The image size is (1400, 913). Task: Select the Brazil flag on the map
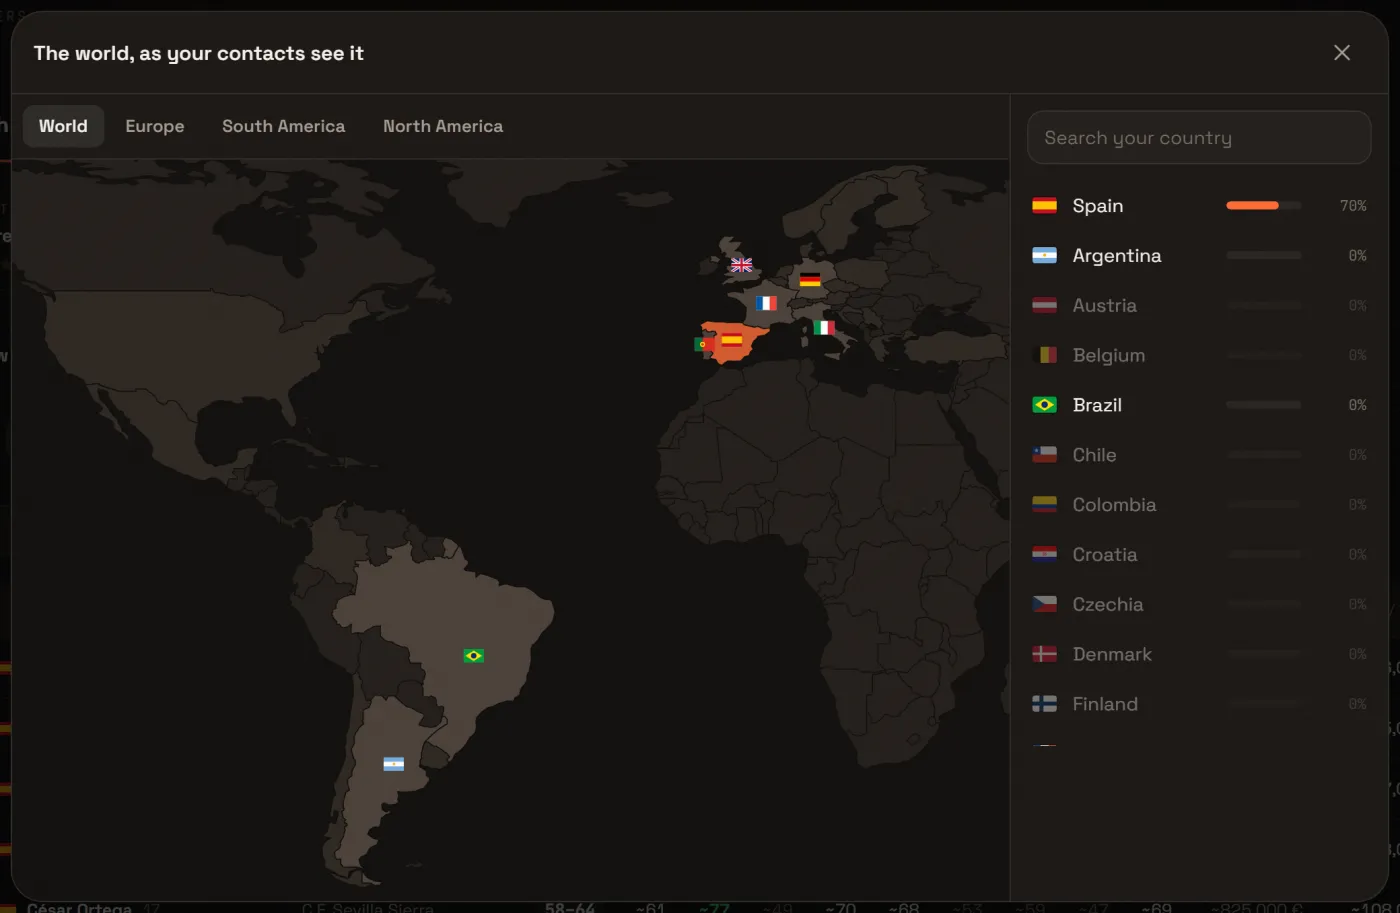click(474, 656)
